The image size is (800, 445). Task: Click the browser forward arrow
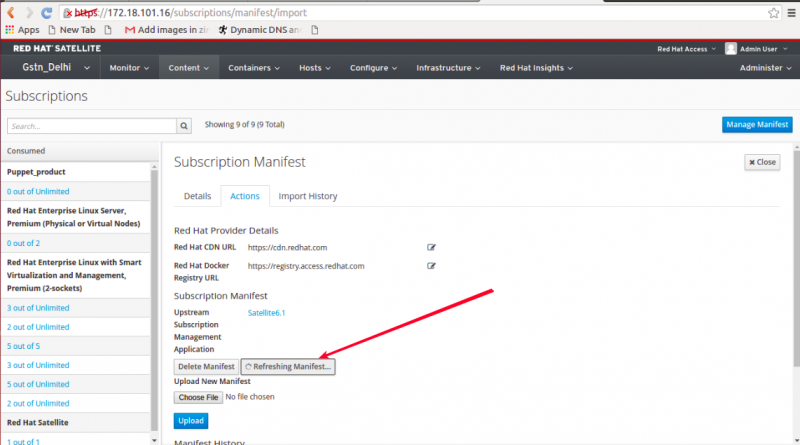[x=29, y=13]
